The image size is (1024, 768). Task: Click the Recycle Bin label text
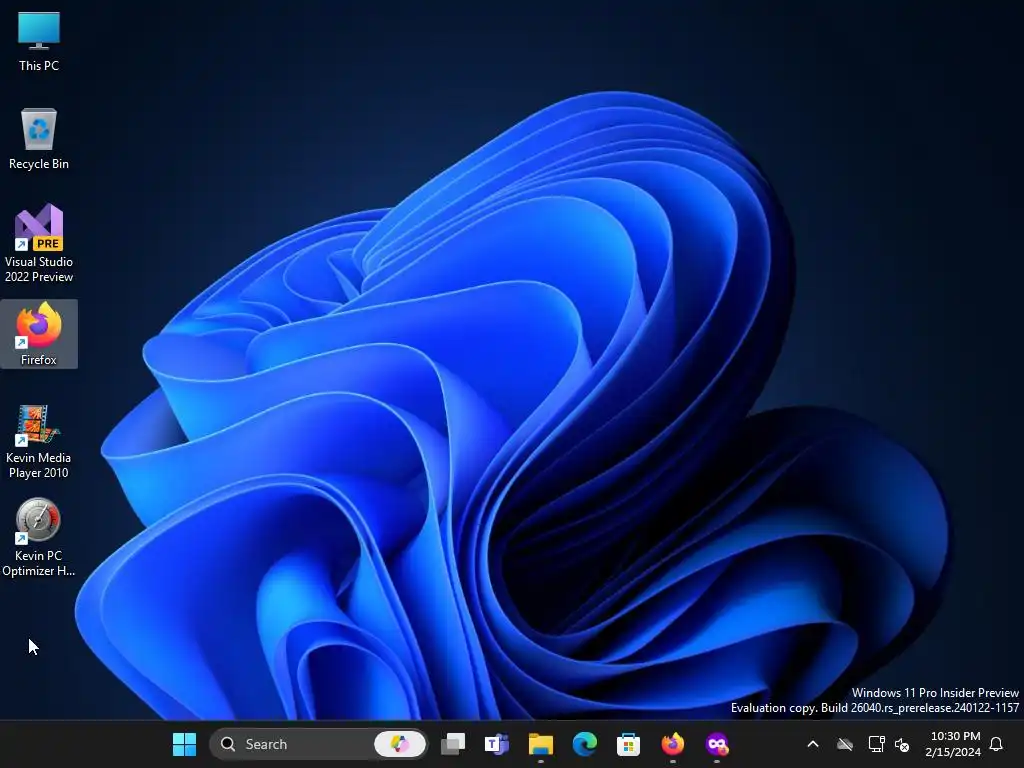coord(39,164)
